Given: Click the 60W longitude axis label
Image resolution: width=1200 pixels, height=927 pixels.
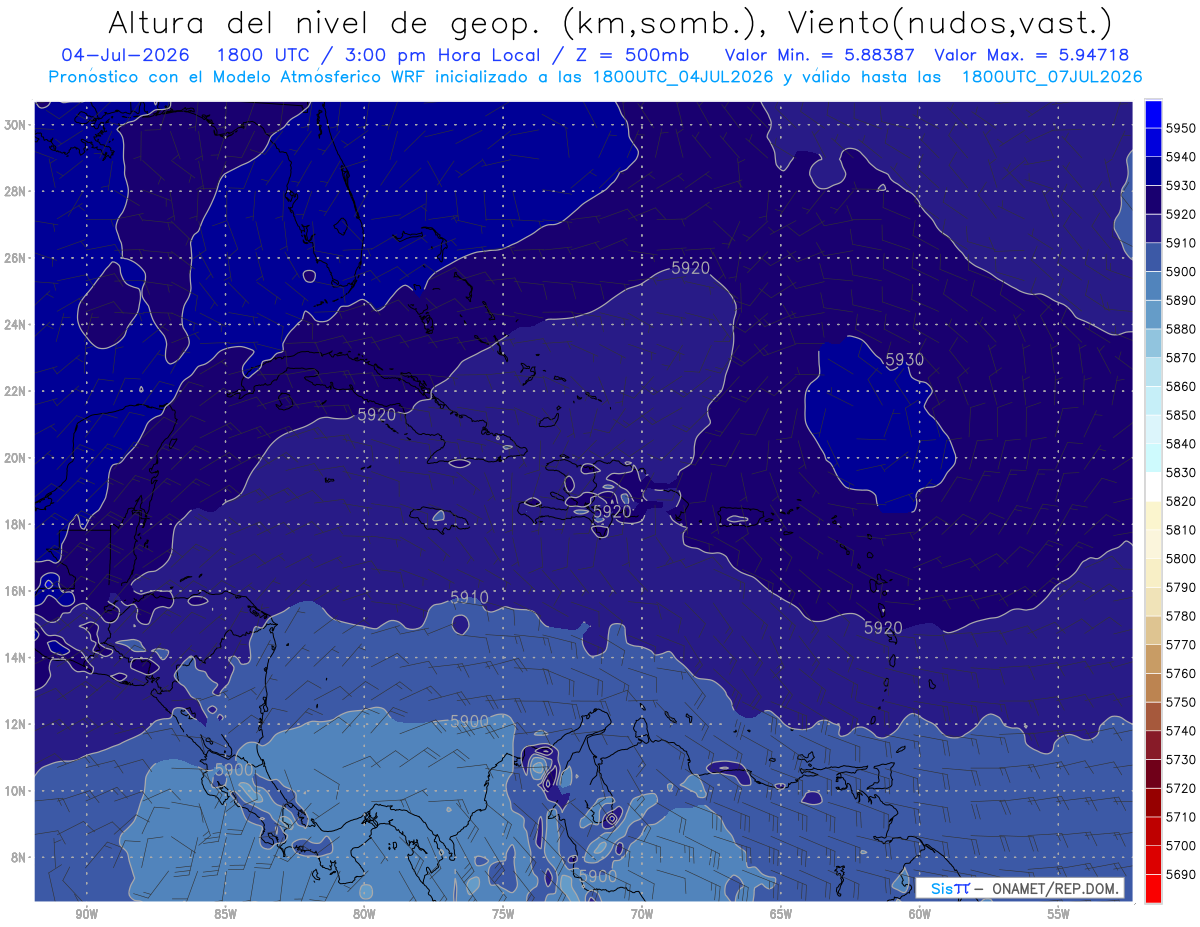Looking at the screenshot, I should click(920, 914).
